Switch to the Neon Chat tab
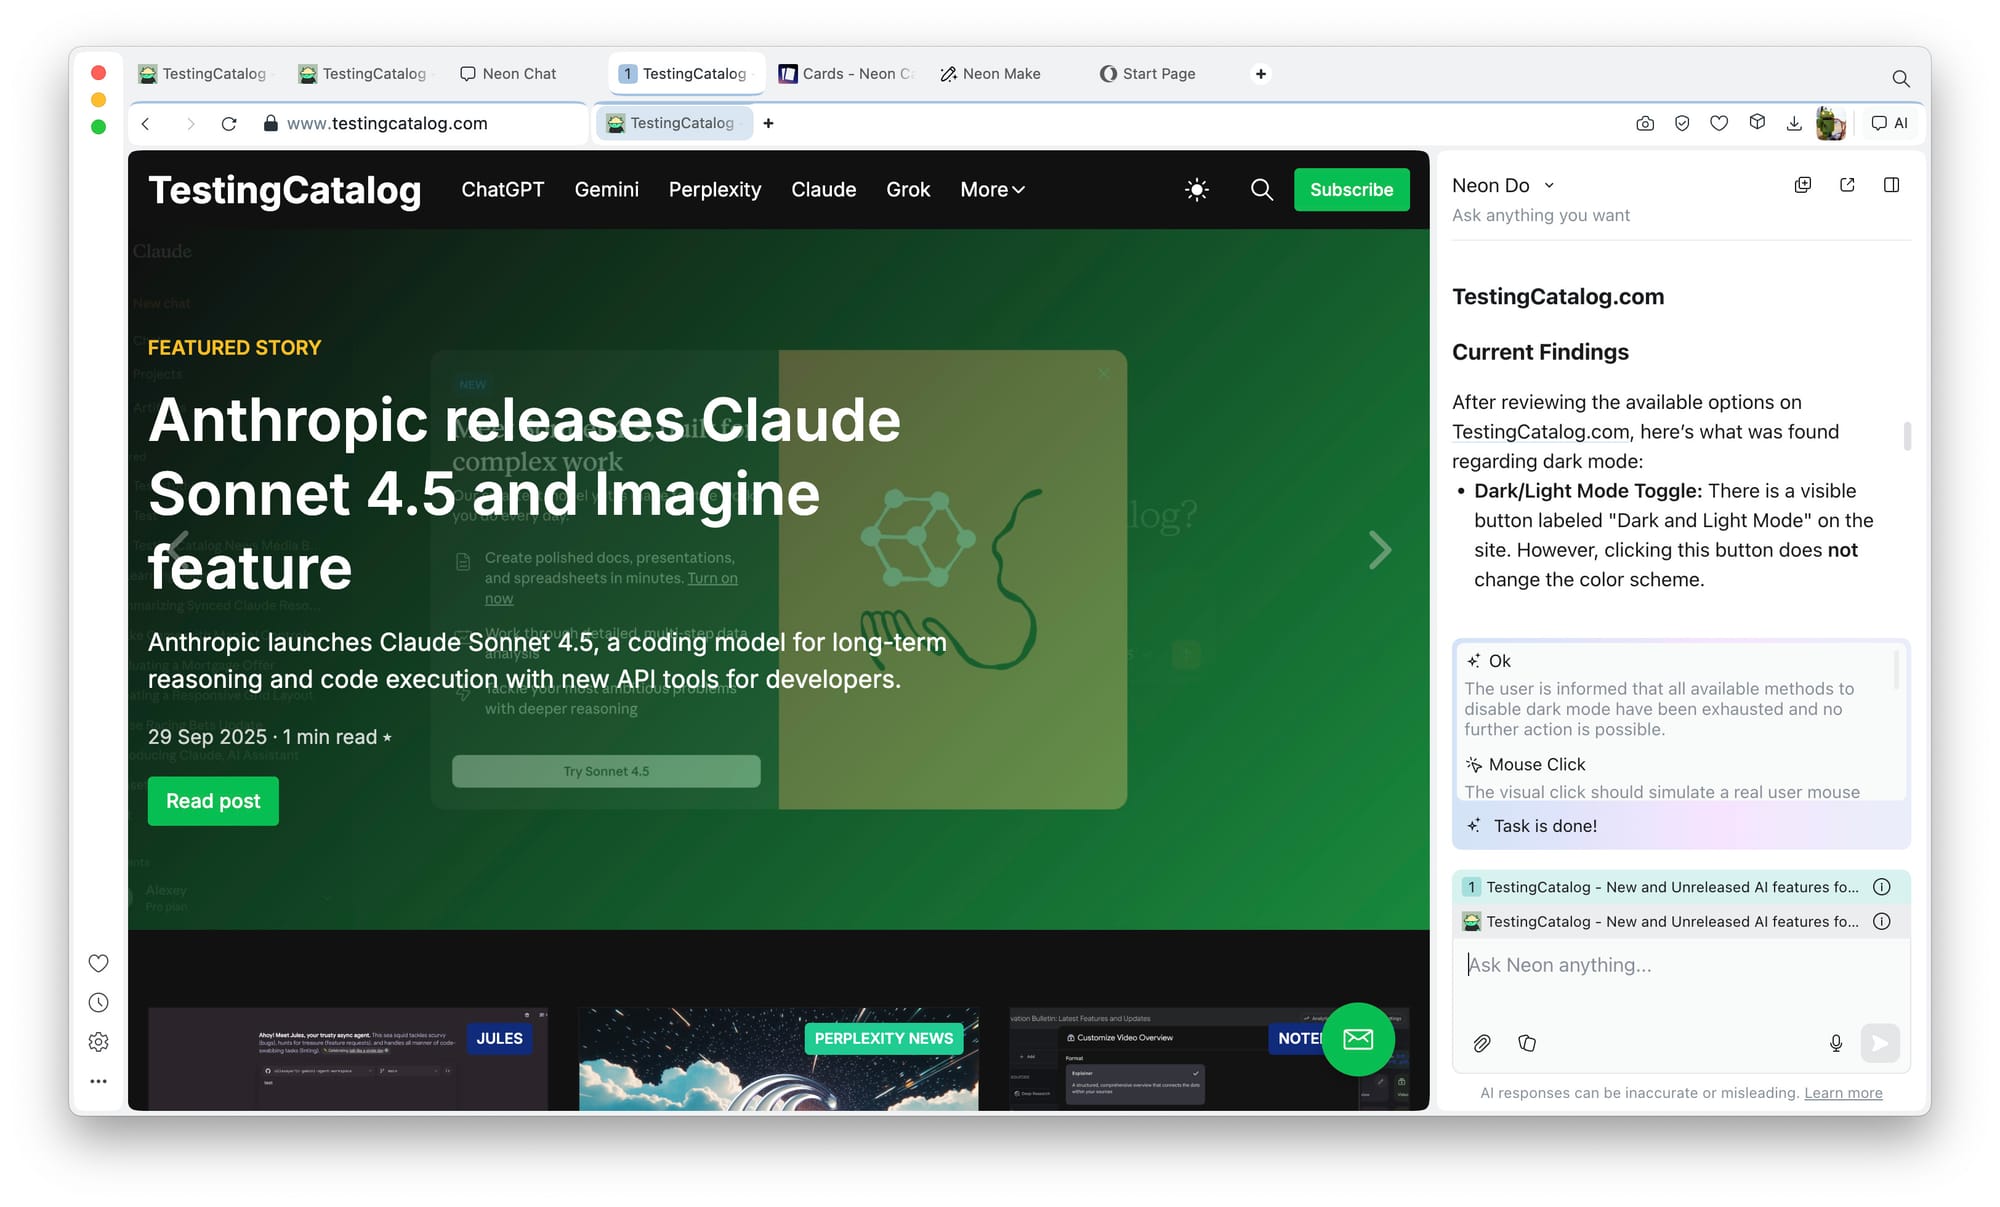 click(508, 73)
